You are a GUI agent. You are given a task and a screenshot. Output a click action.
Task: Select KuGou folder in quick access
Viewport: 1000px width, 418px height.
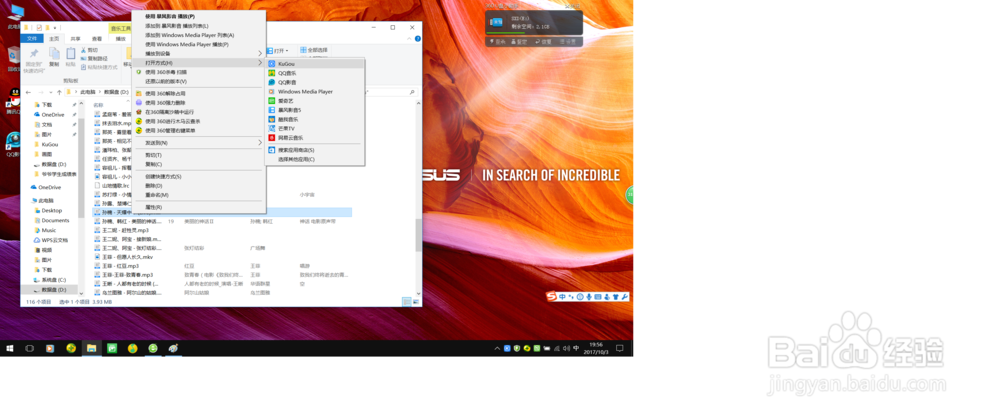[x=49, y=144]
